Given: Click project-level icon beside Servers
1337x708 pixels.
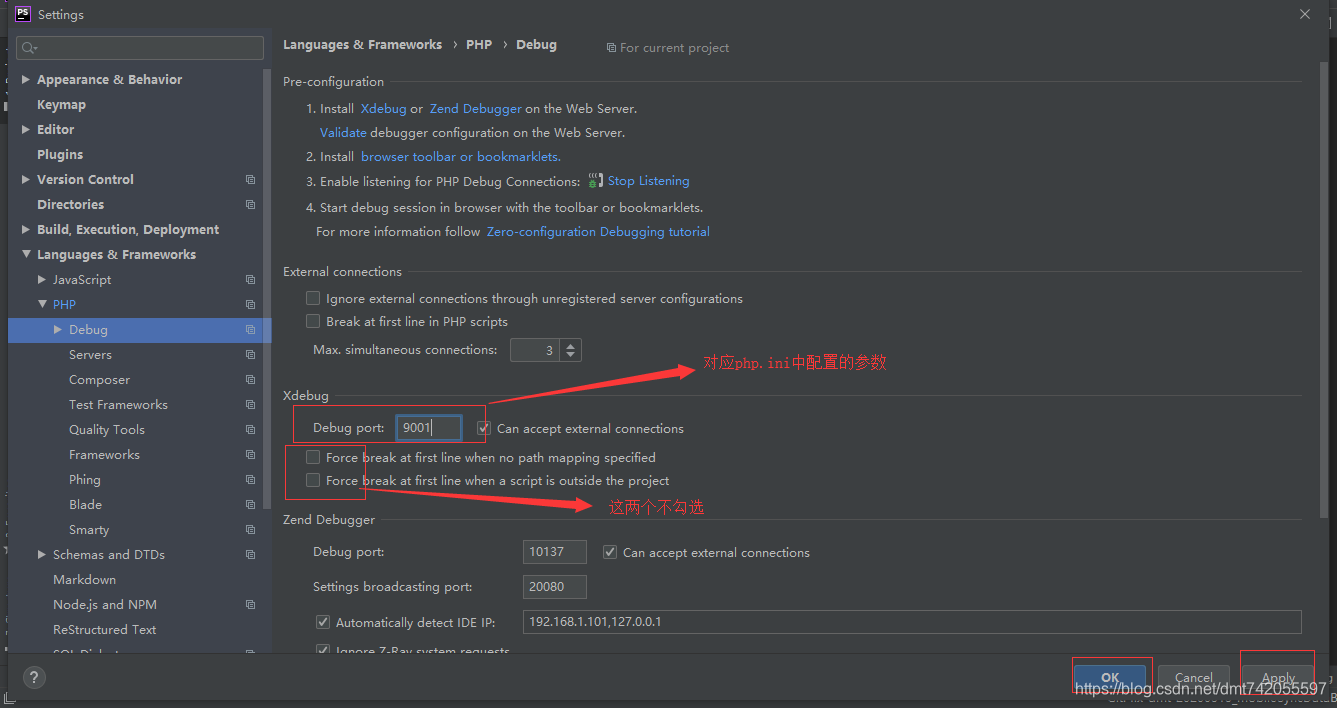Looking at the screenshot, I should coord(250,355).
